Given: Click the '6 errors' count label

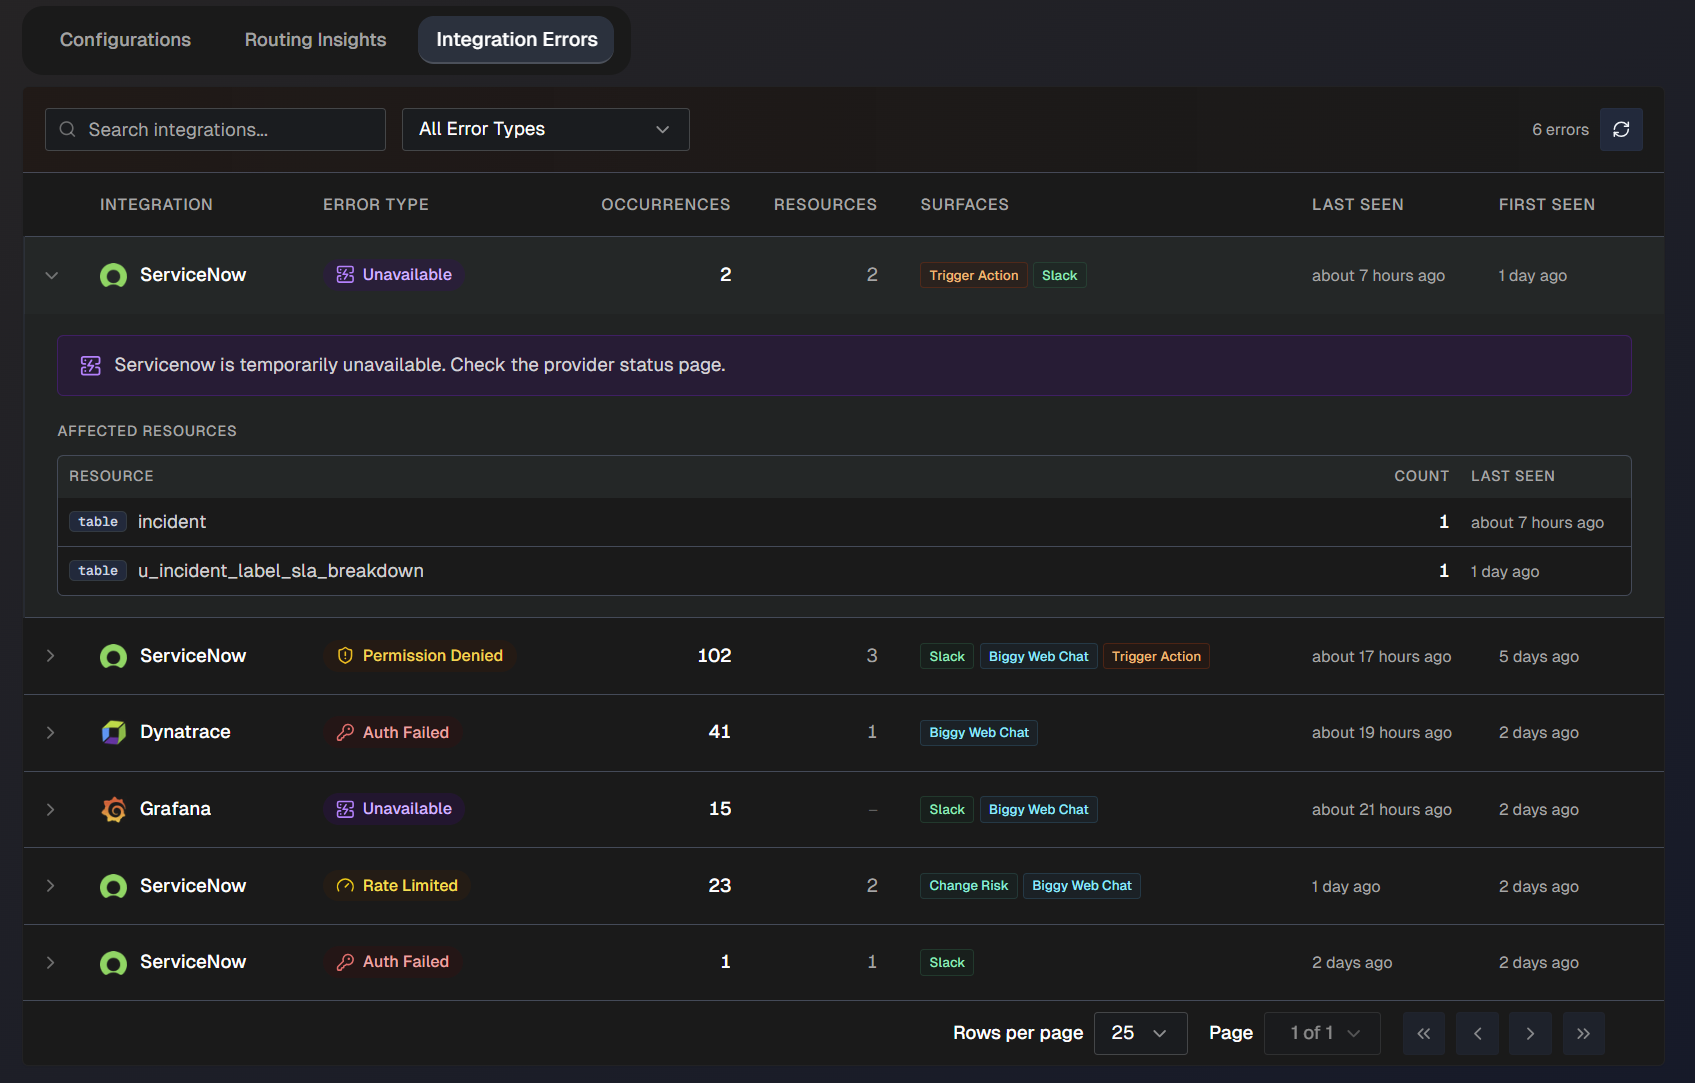Looking at the screenshot, I should [1560, 130].
